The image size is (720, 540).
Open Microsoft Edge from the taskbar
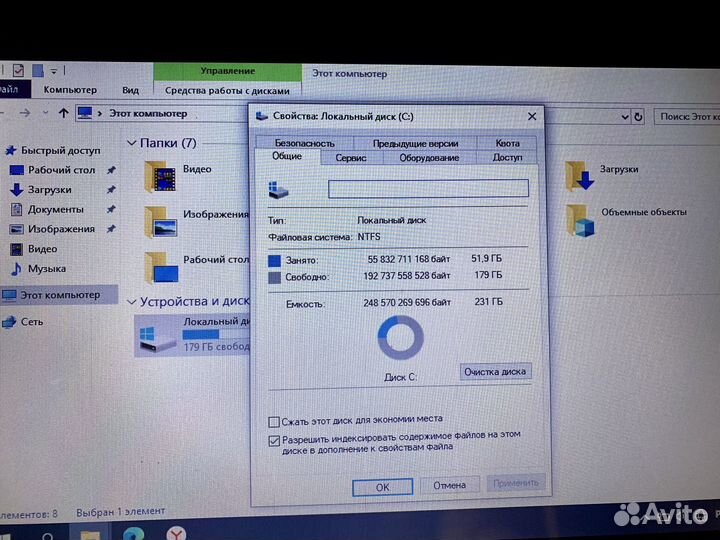pos(134,534)
